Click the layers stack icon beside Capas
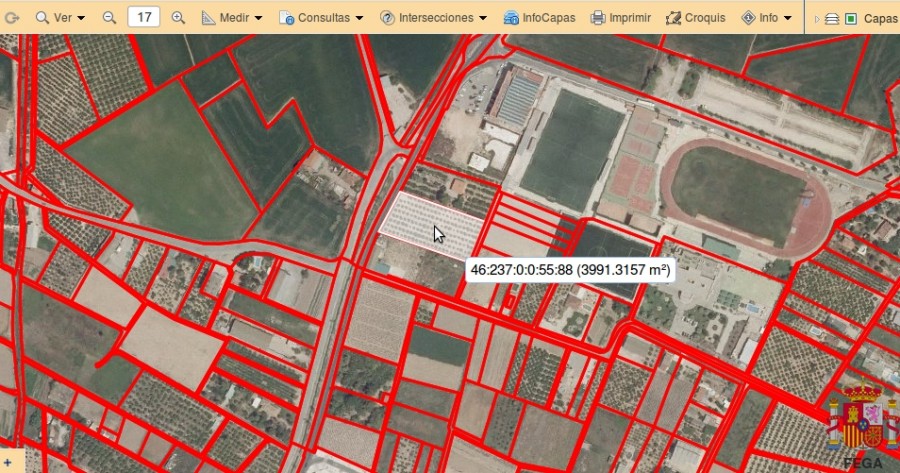Image resolution: width=900 pixels, height=473 pixels. tap(832, 18)
